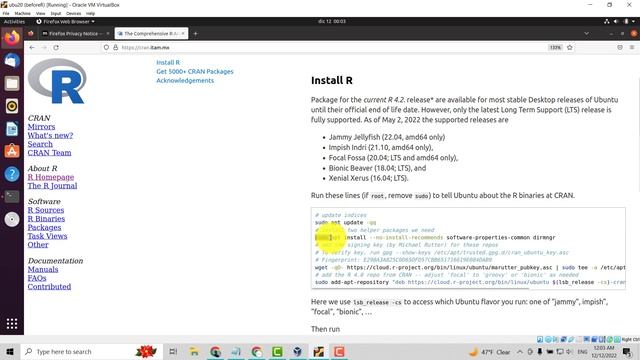Open Firefox from the Ubuntu dock

point(12,38)
